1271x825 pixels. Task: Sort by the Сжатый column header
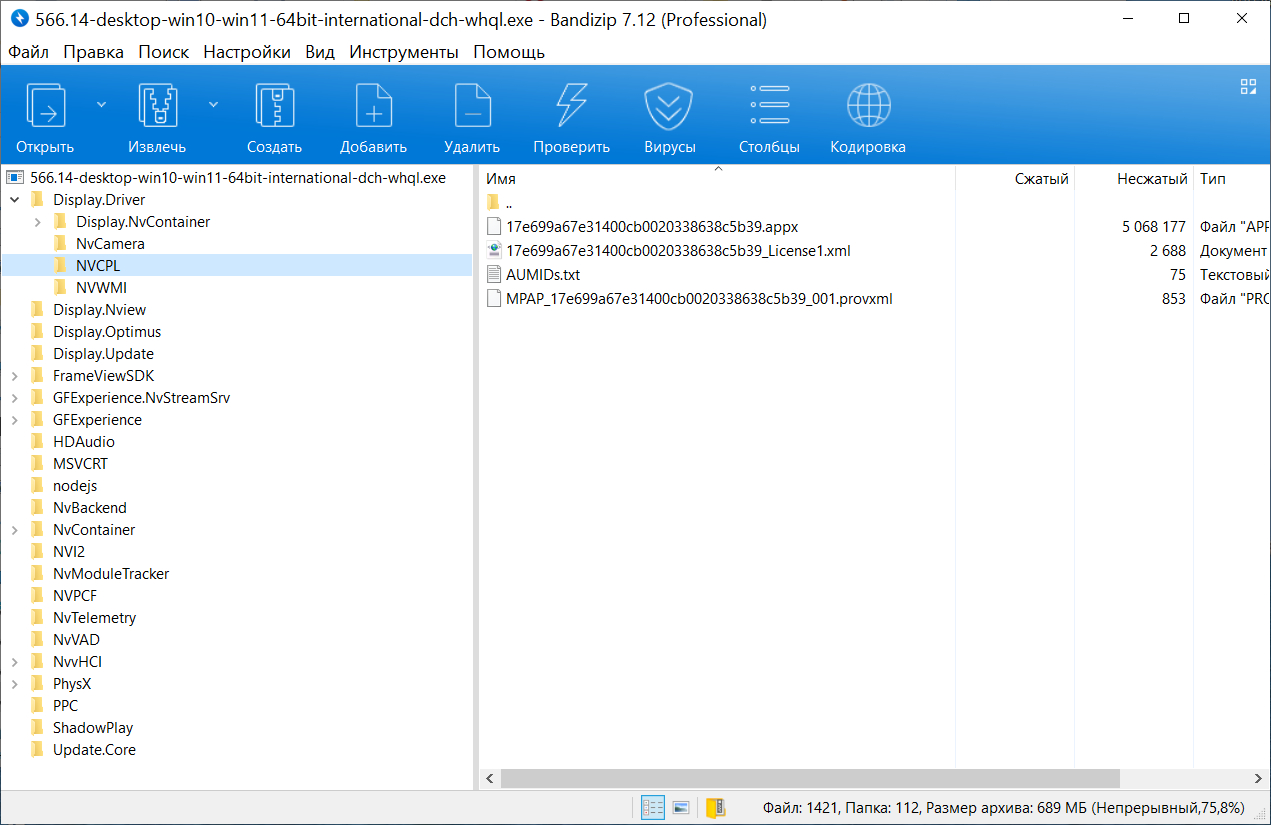[1015, 179]
